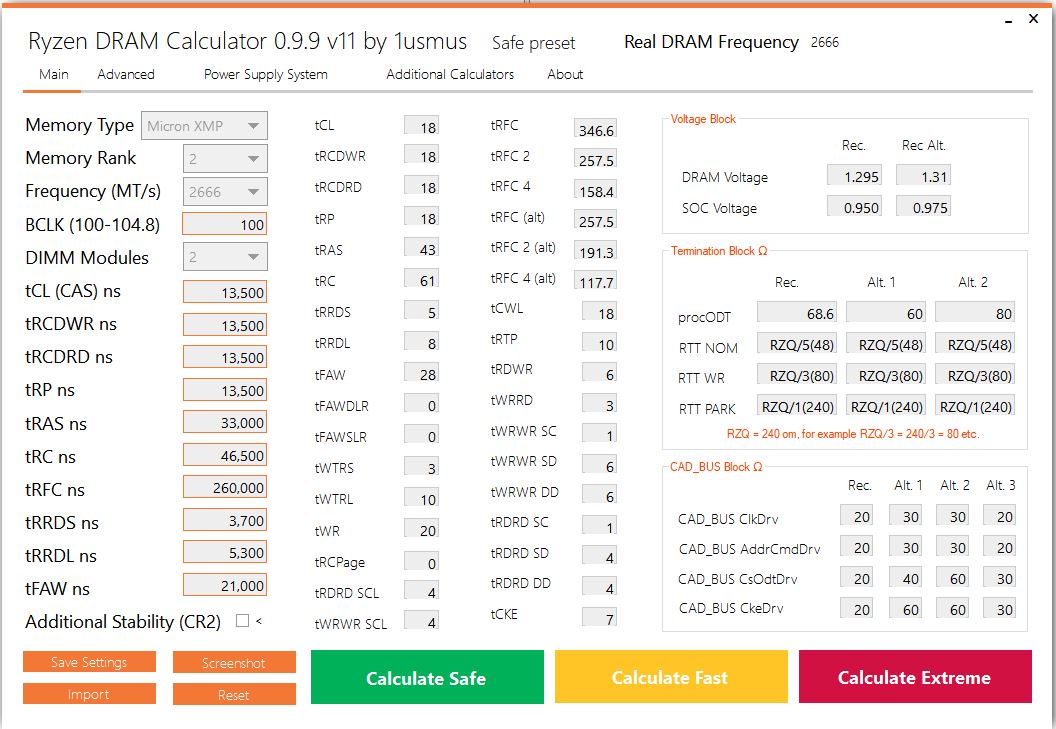The image size is (1056, 729).
Task: Click the RTT NOM Rec. value RZQ/5(48)
Action: click(x=797, y=344)
